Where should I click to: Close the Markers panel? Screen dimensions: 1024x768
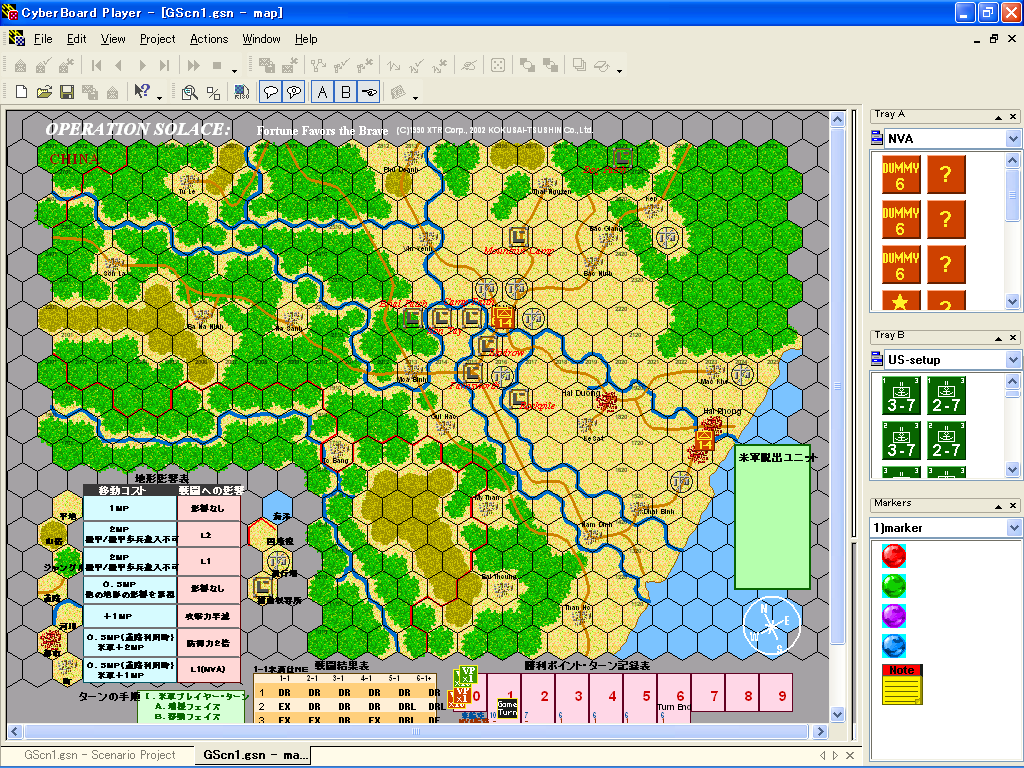pyautogui.click(x=1014, y=504)
